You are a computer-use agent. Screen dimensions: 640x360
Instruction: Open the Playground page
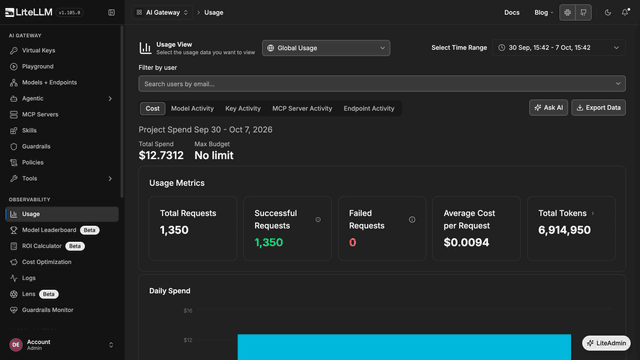[61, 67]
